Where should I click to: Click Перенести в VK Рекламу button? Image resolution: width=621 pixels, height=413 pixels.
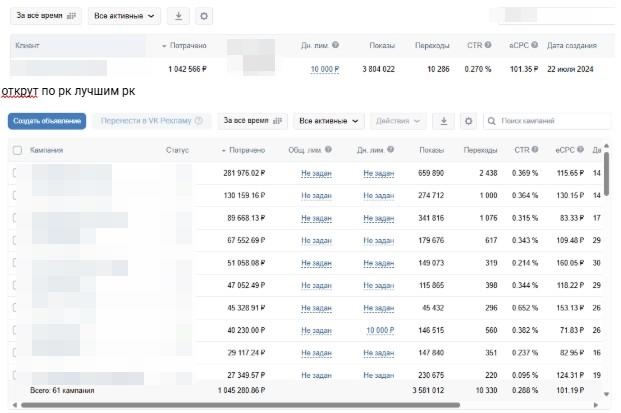click(151, 121)
